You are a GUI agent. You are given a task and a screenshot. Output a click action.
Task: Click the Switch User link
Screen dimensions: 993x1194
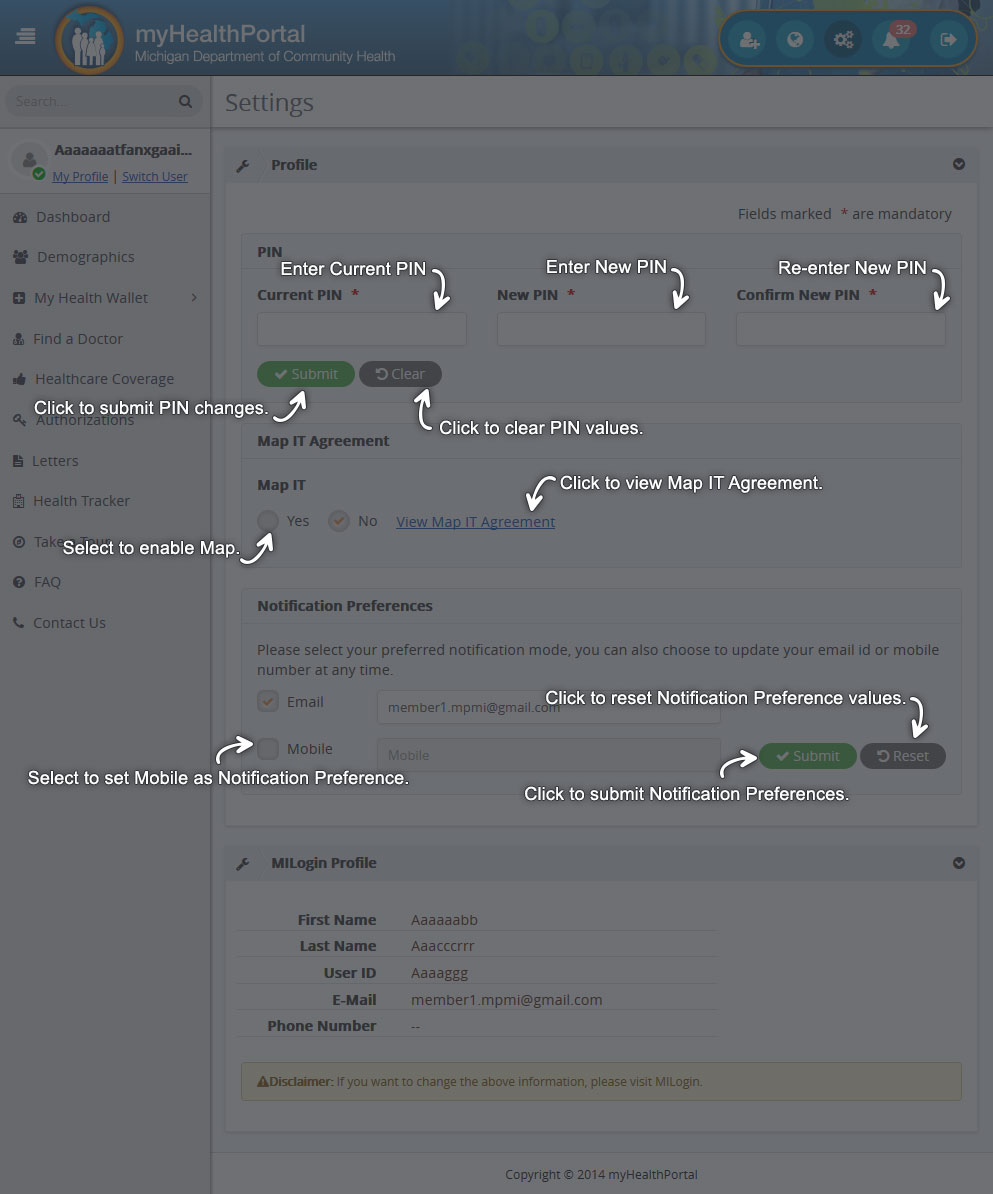tap(155, 177)
